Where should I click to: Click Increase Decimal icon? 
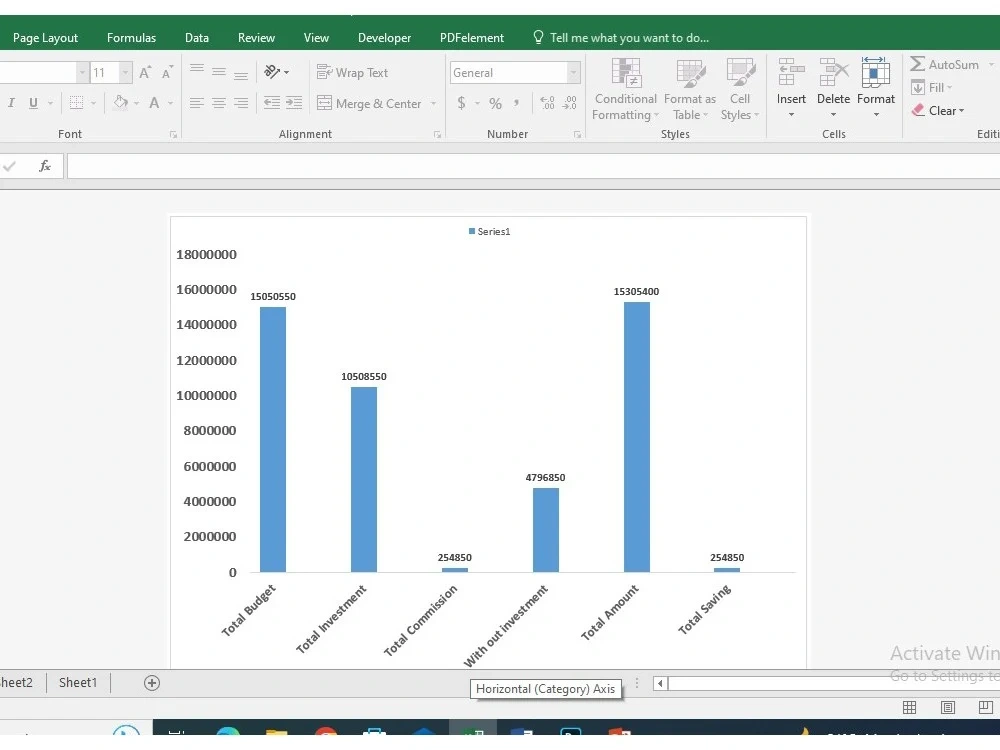click(x=547, y=103)
